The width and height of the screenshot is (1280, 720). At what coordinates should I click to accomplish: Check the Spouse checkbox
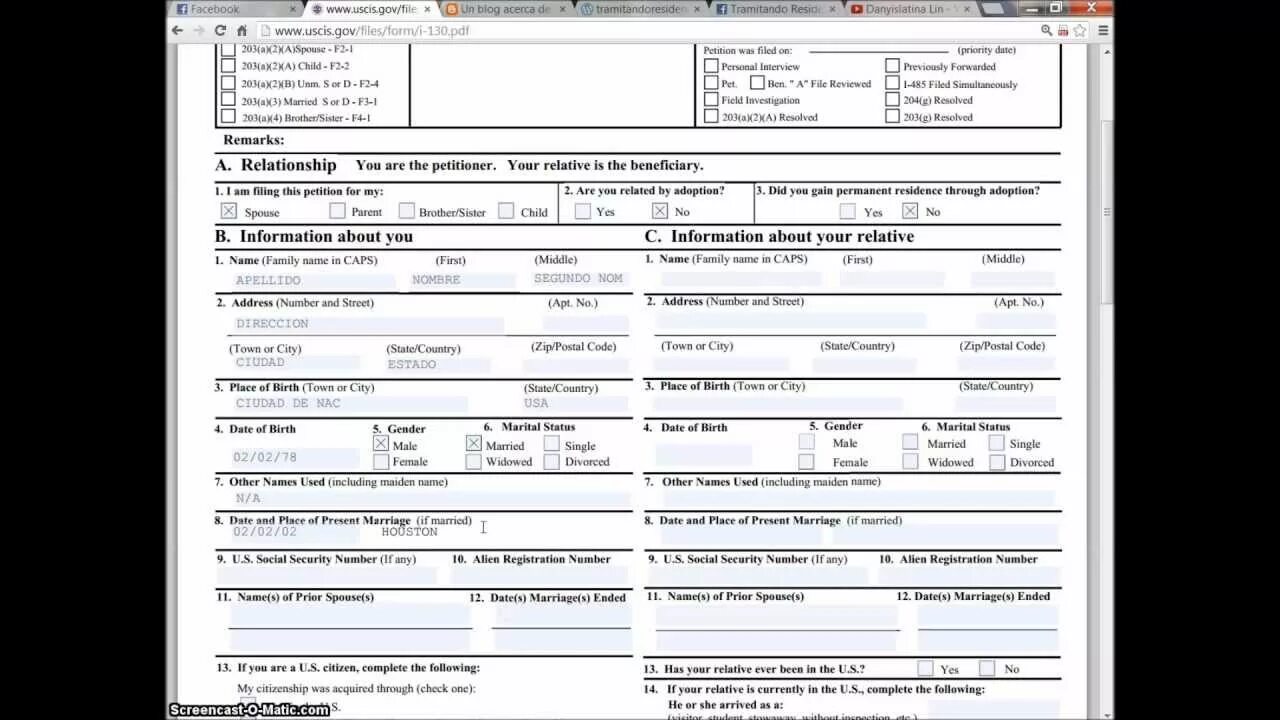tap(229, 211)
